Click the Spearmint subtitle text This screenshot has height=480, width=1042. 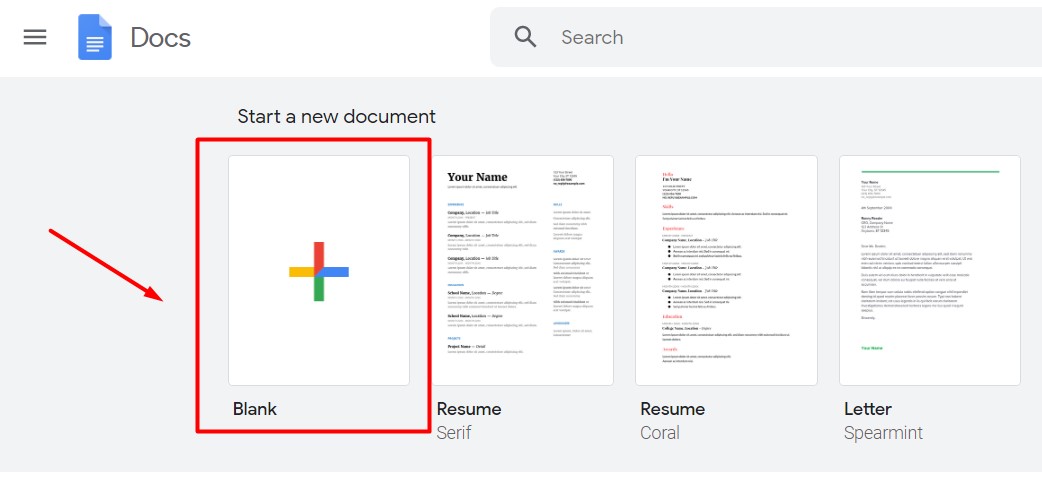point(883,433)
